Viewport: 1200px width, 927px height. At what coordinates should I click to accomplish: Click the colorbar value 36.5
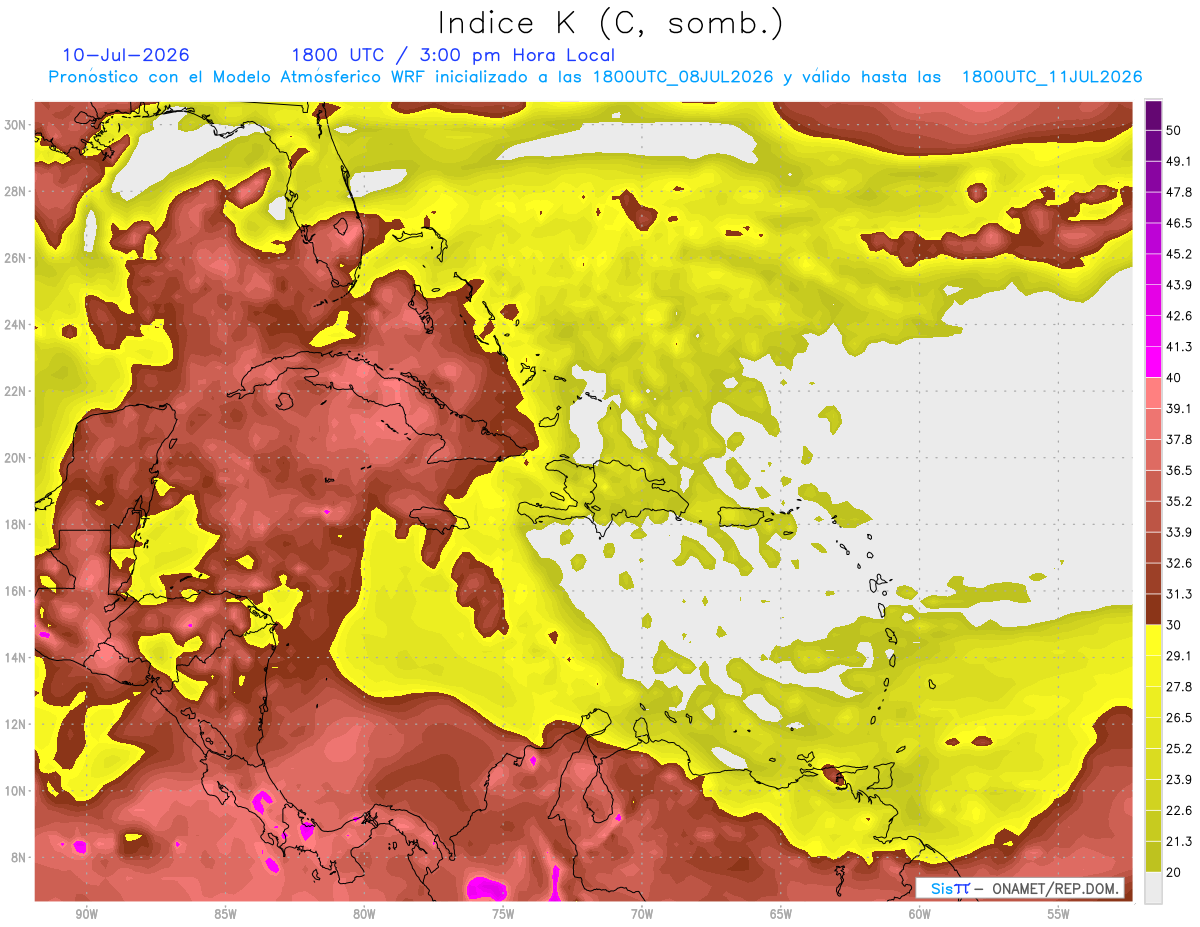(1179, 470)
